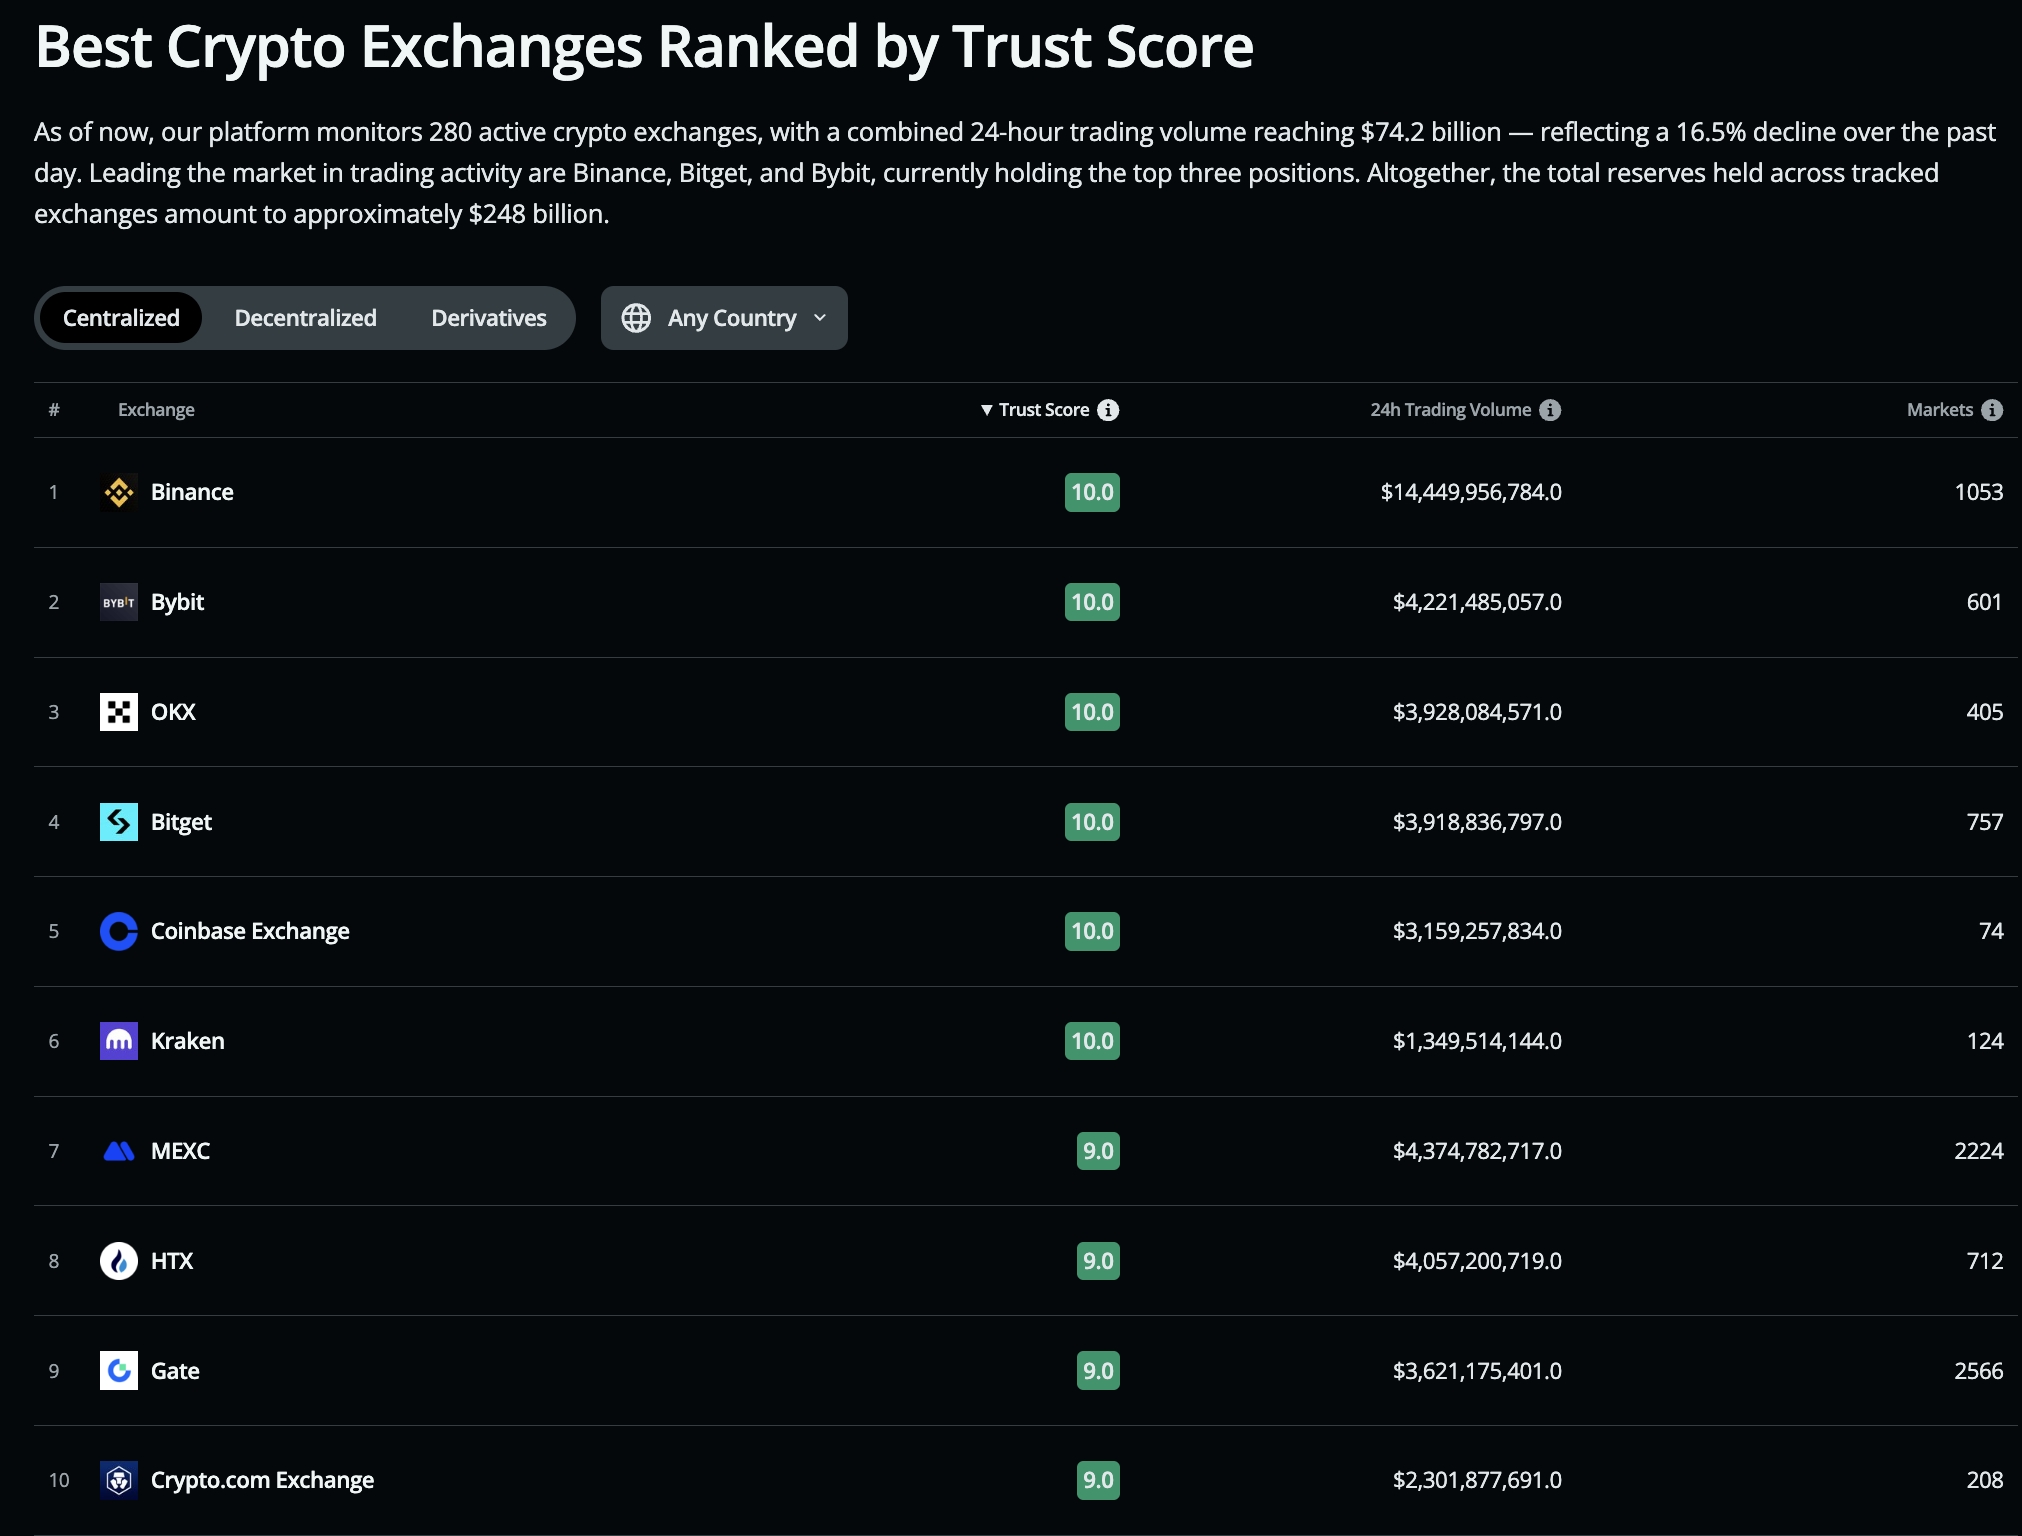Click the HTX flame logo
Screen dimensions: 2022x1536
coord(119,1261)
